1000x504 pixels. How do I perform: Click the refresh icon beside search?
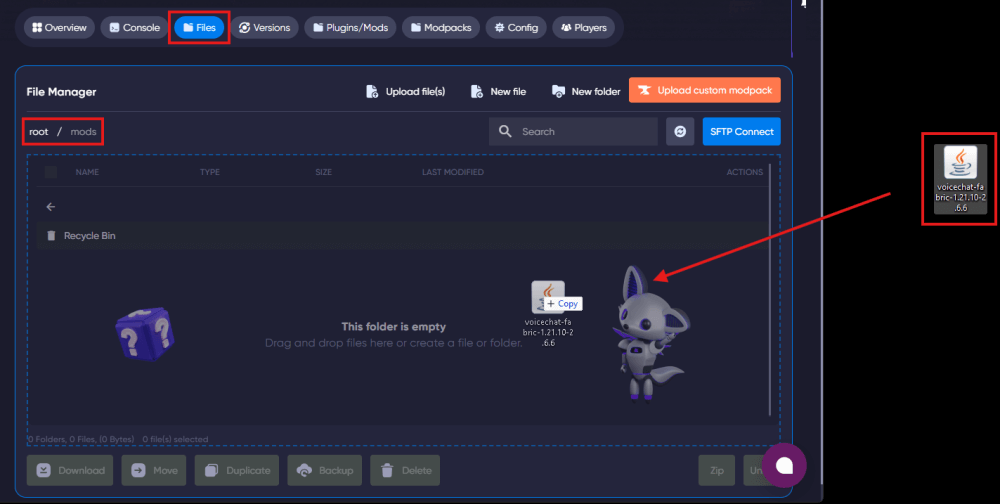point(680,132)
